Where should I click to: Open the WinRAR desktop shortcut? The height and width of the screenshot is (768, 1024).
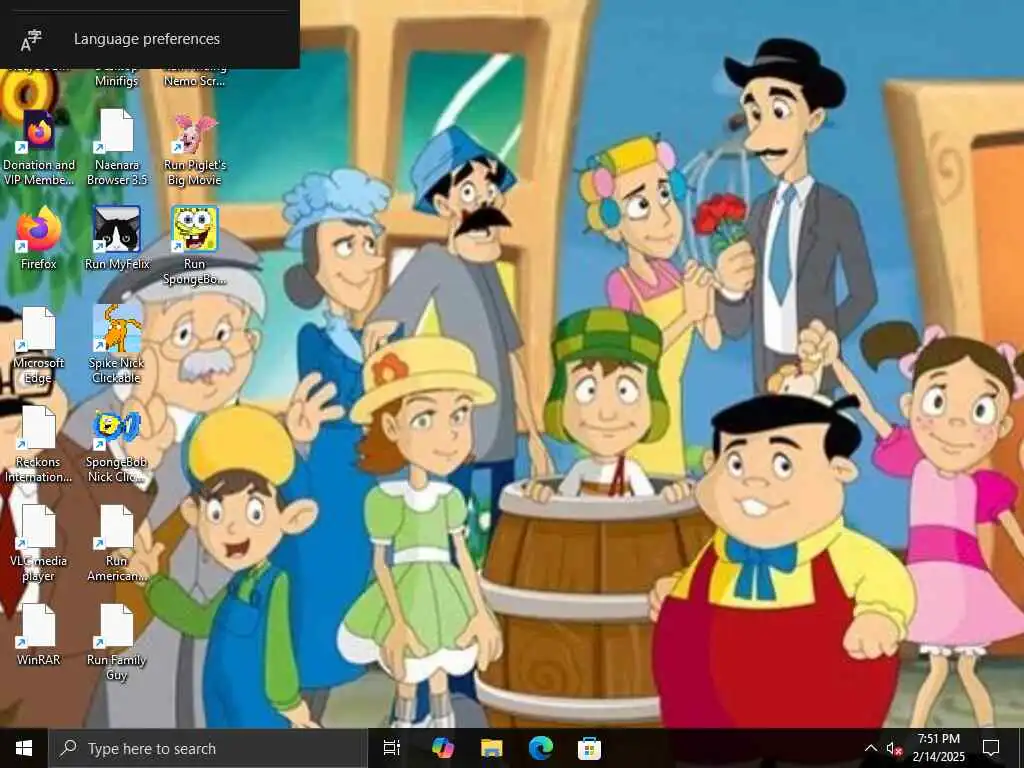39,635
